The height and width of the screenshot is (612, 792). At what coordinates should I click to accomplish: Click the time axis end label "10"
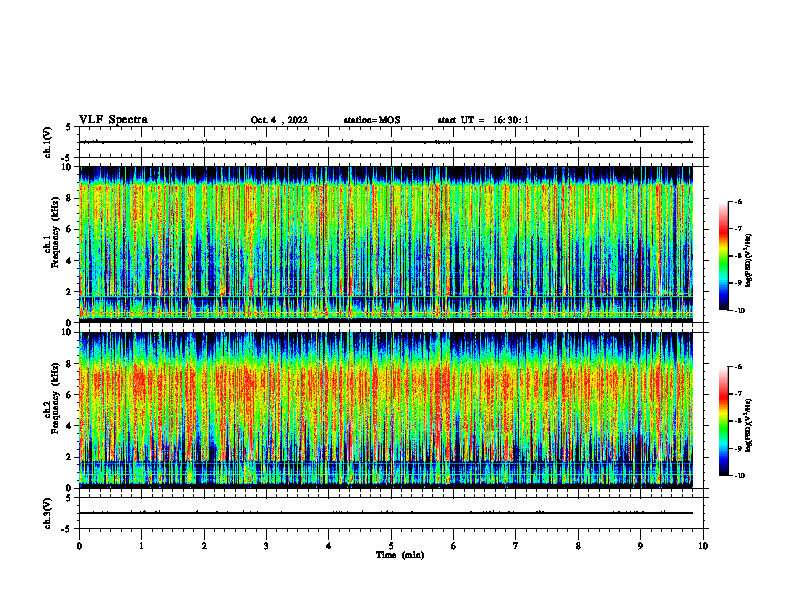coord(703,546)
